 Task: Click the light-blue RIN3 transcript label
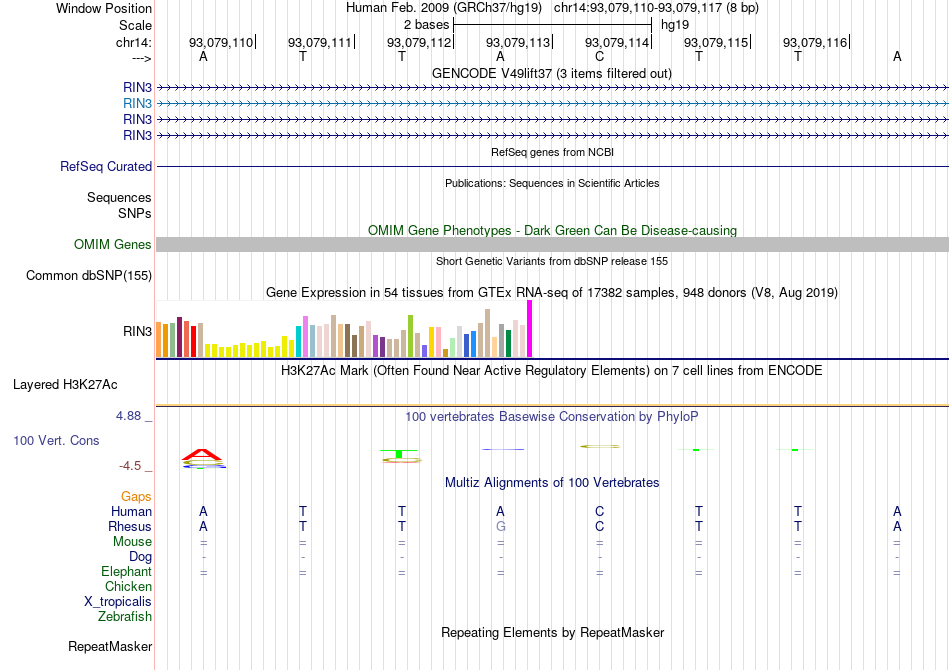click(137, 104)
